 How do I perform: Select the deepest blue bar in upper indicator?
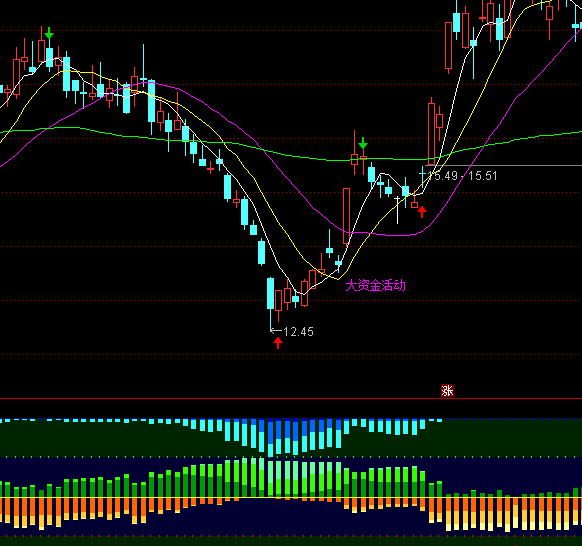pos(270,438)
